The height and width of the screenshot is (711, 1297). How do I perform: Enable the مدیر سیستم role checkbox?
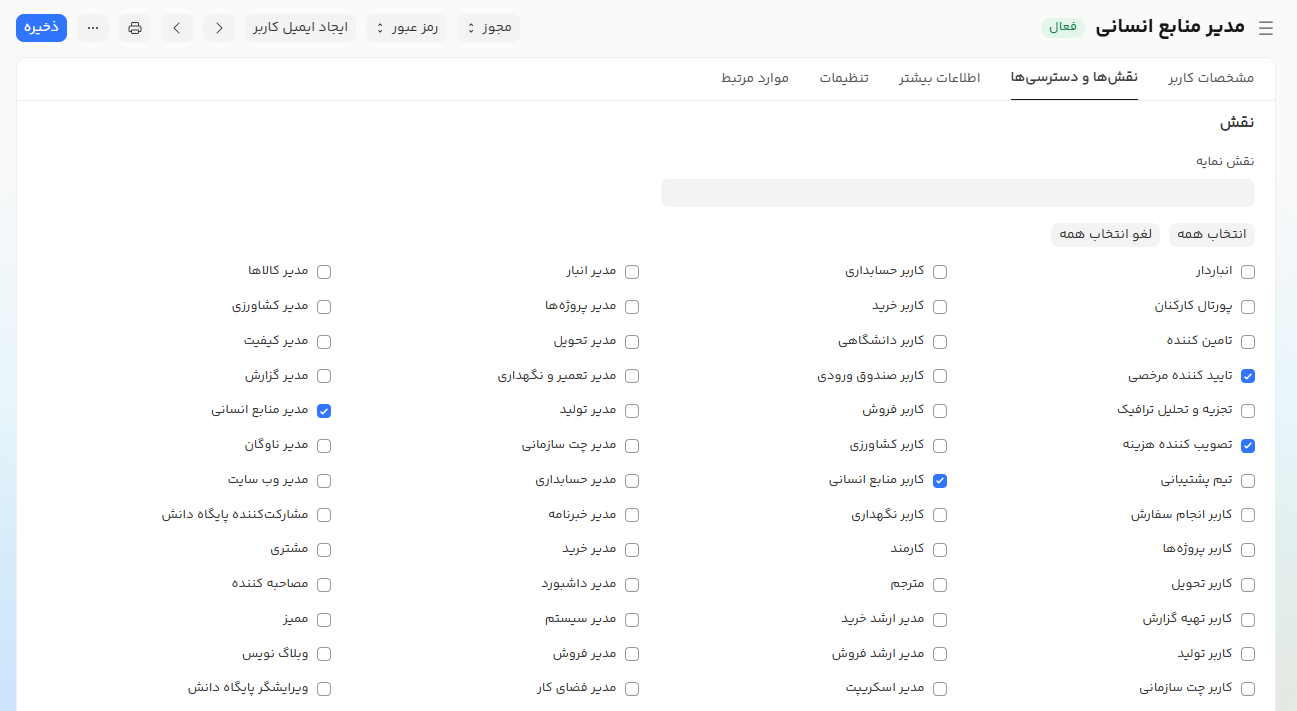[x=632, y=620]
